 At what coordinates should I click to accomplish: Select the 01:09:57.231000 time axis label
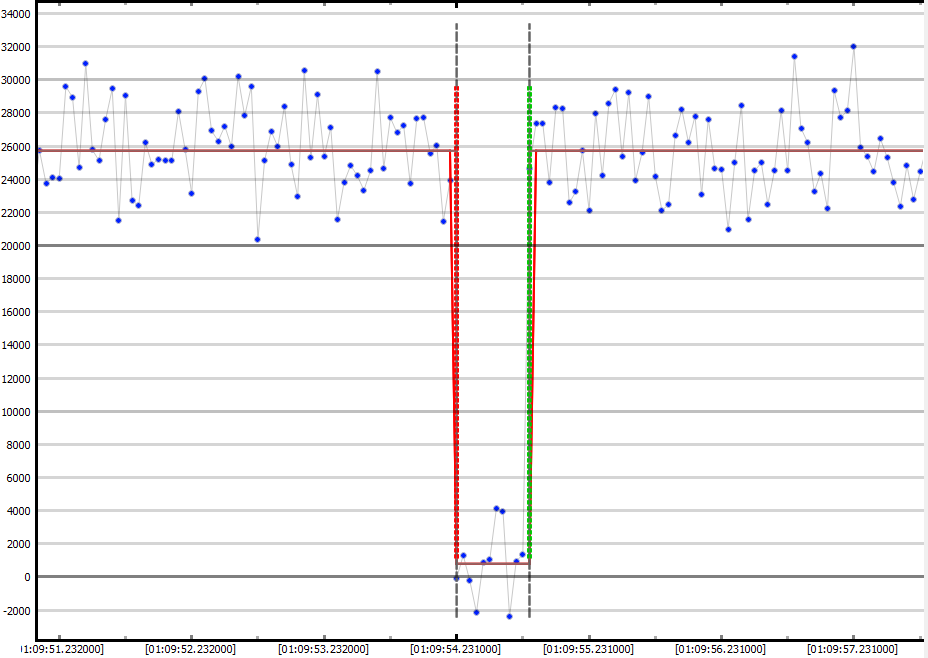tap(852, 649)
